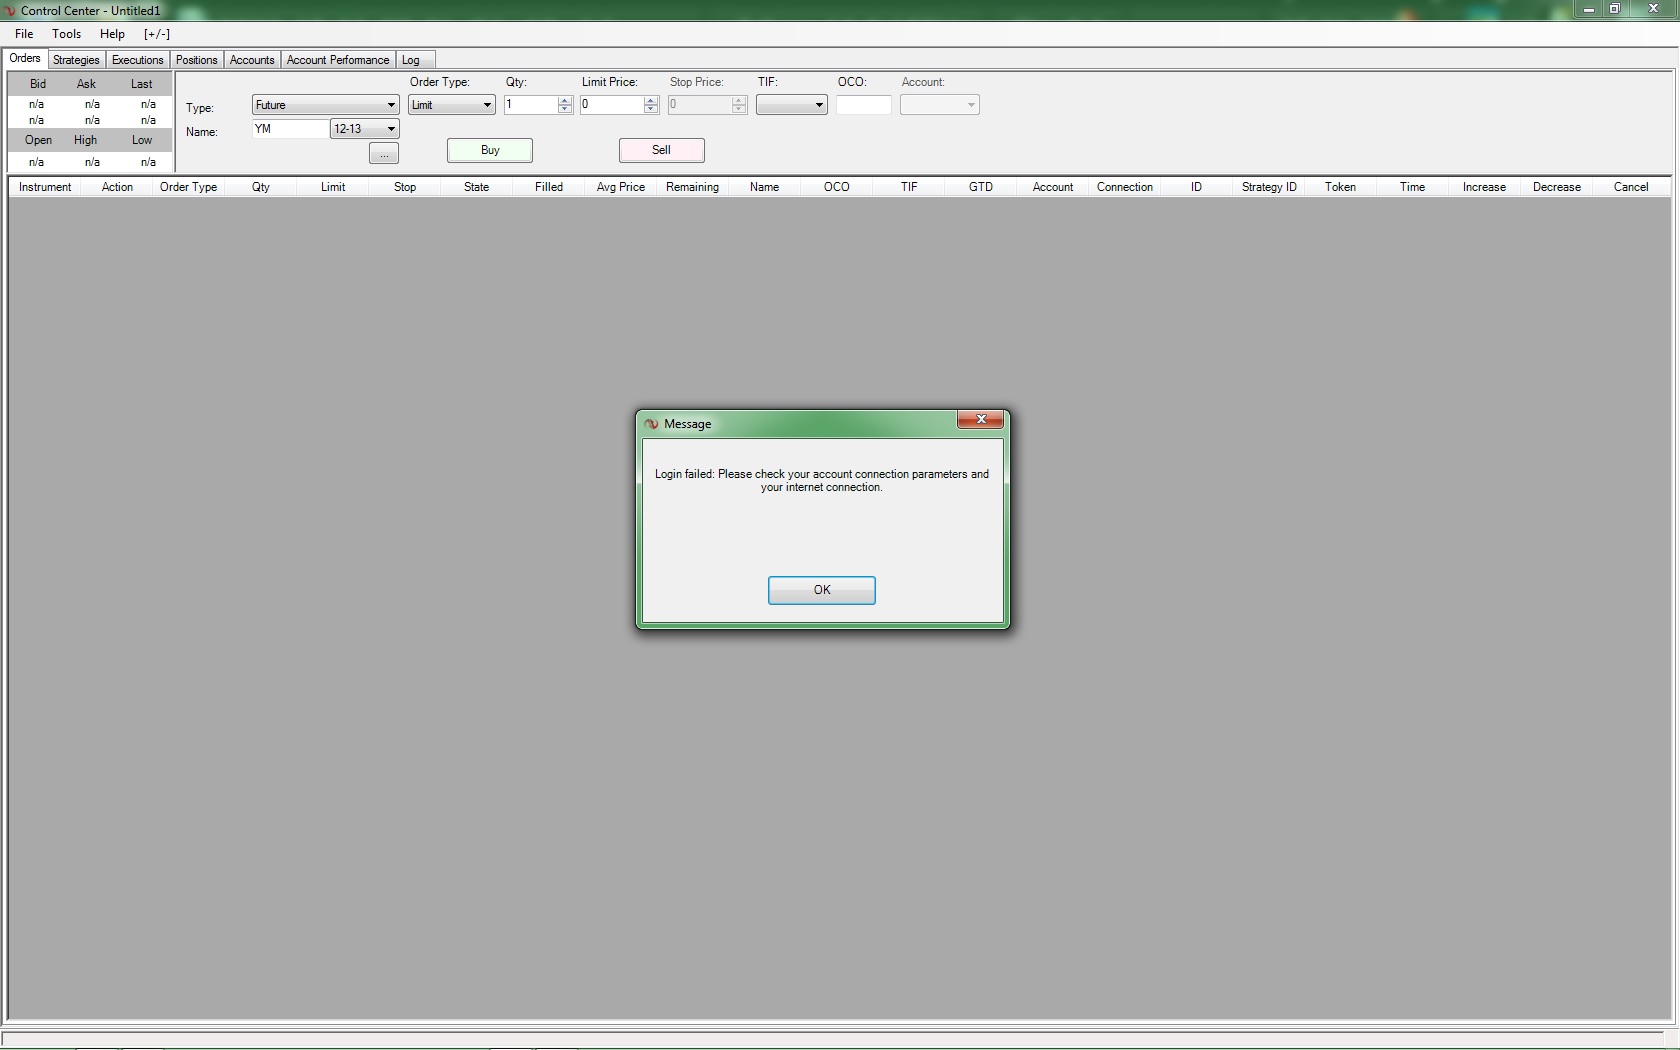Switch to the Strategies tab
The width and height of the screenshot is (1680, 1050).
point(76,60)
